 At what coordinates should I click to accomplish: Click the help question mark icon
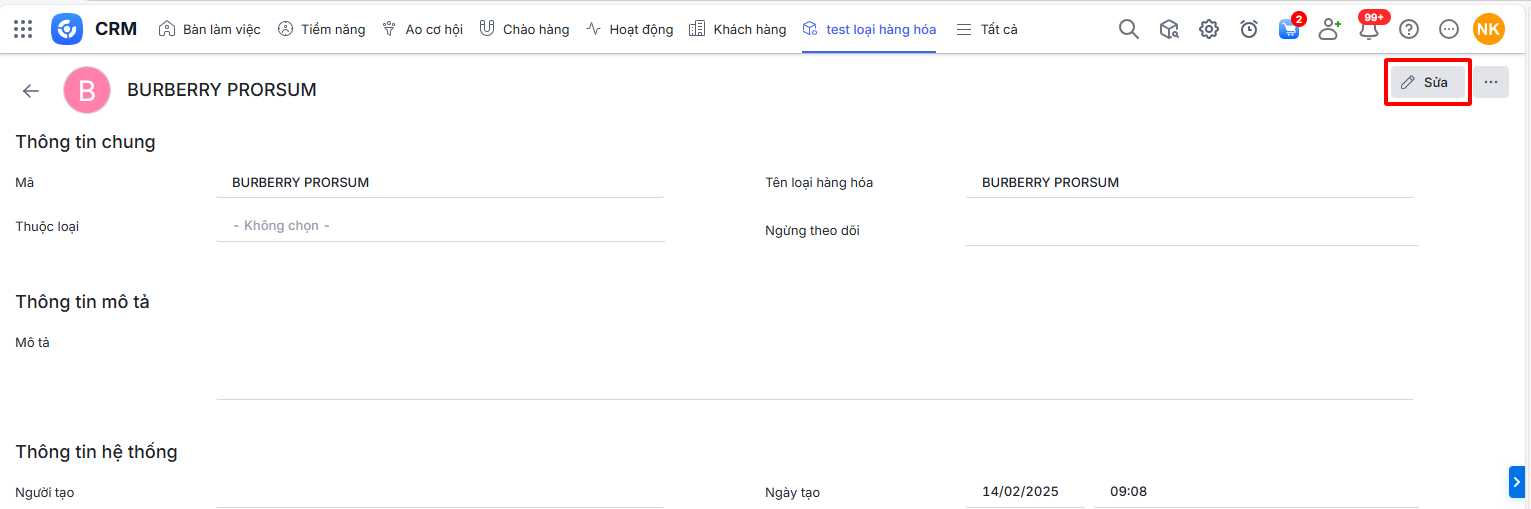(x=1409, y=29)
